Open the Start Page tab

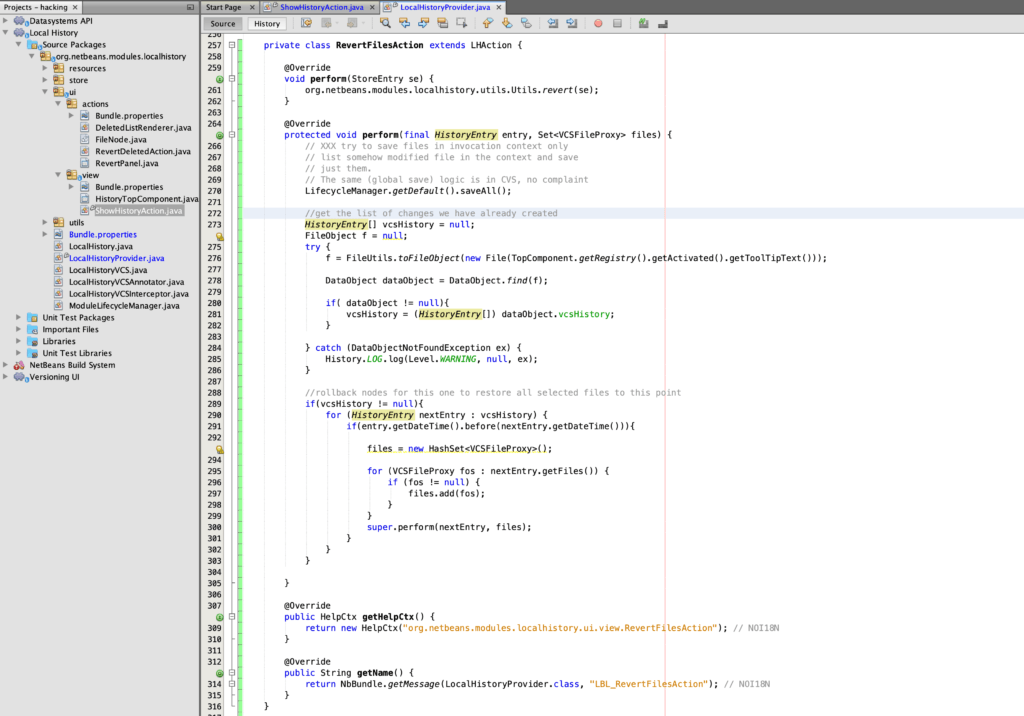(x=222, y=7)
